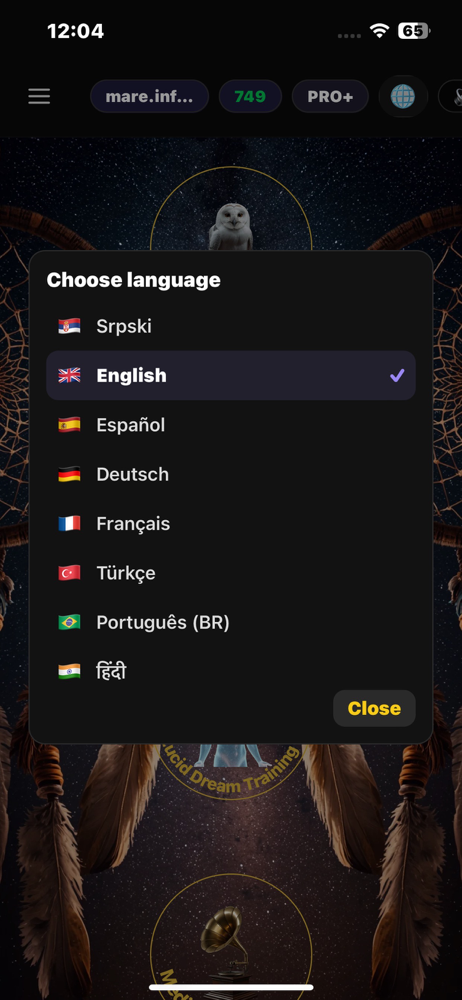Select Türkçe from language list
The height and width of the screenshot is (1000, 462).
(x=231, y=573)
